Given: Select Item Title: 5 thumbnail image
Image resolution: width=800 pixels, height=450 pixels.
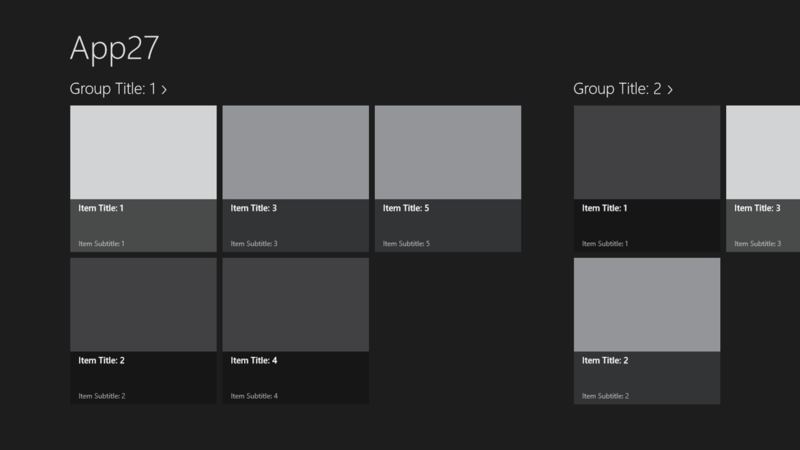Looking at the screenshot, I should click(448, 152).
